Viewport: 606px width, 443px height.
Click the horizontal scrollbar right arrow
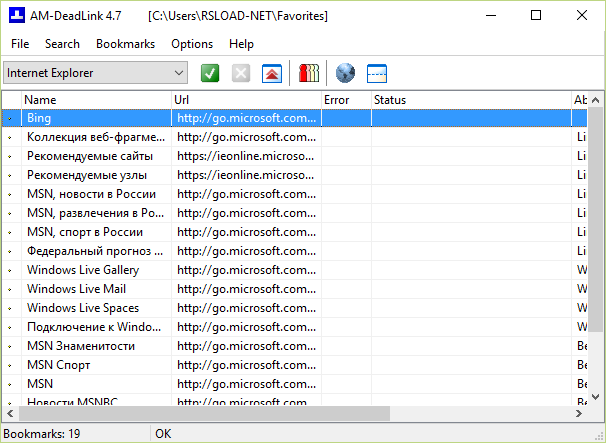coord(579,414)
